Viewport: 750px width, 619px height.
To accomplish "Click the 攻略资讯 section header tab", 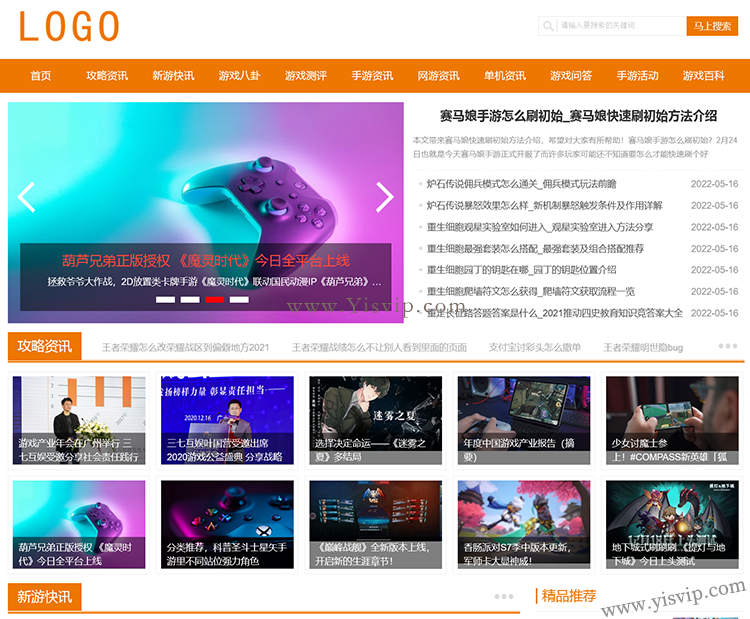I will (x=44, y=346).
